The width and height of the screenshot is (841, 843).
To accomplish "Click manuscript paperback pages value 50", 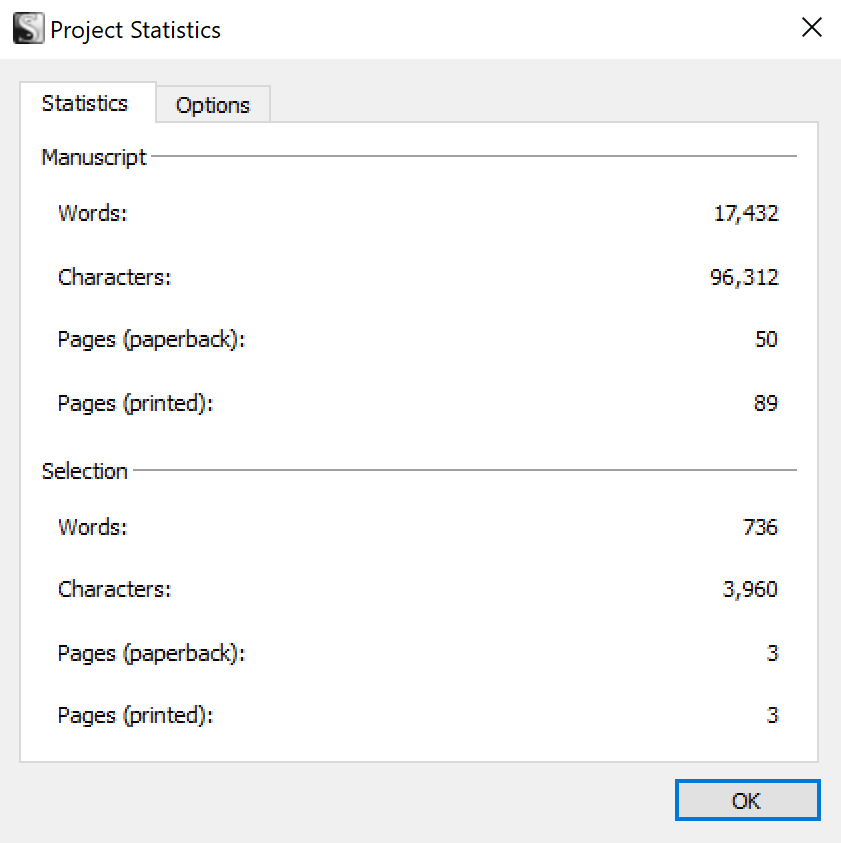I will click(x=766, y=339).
